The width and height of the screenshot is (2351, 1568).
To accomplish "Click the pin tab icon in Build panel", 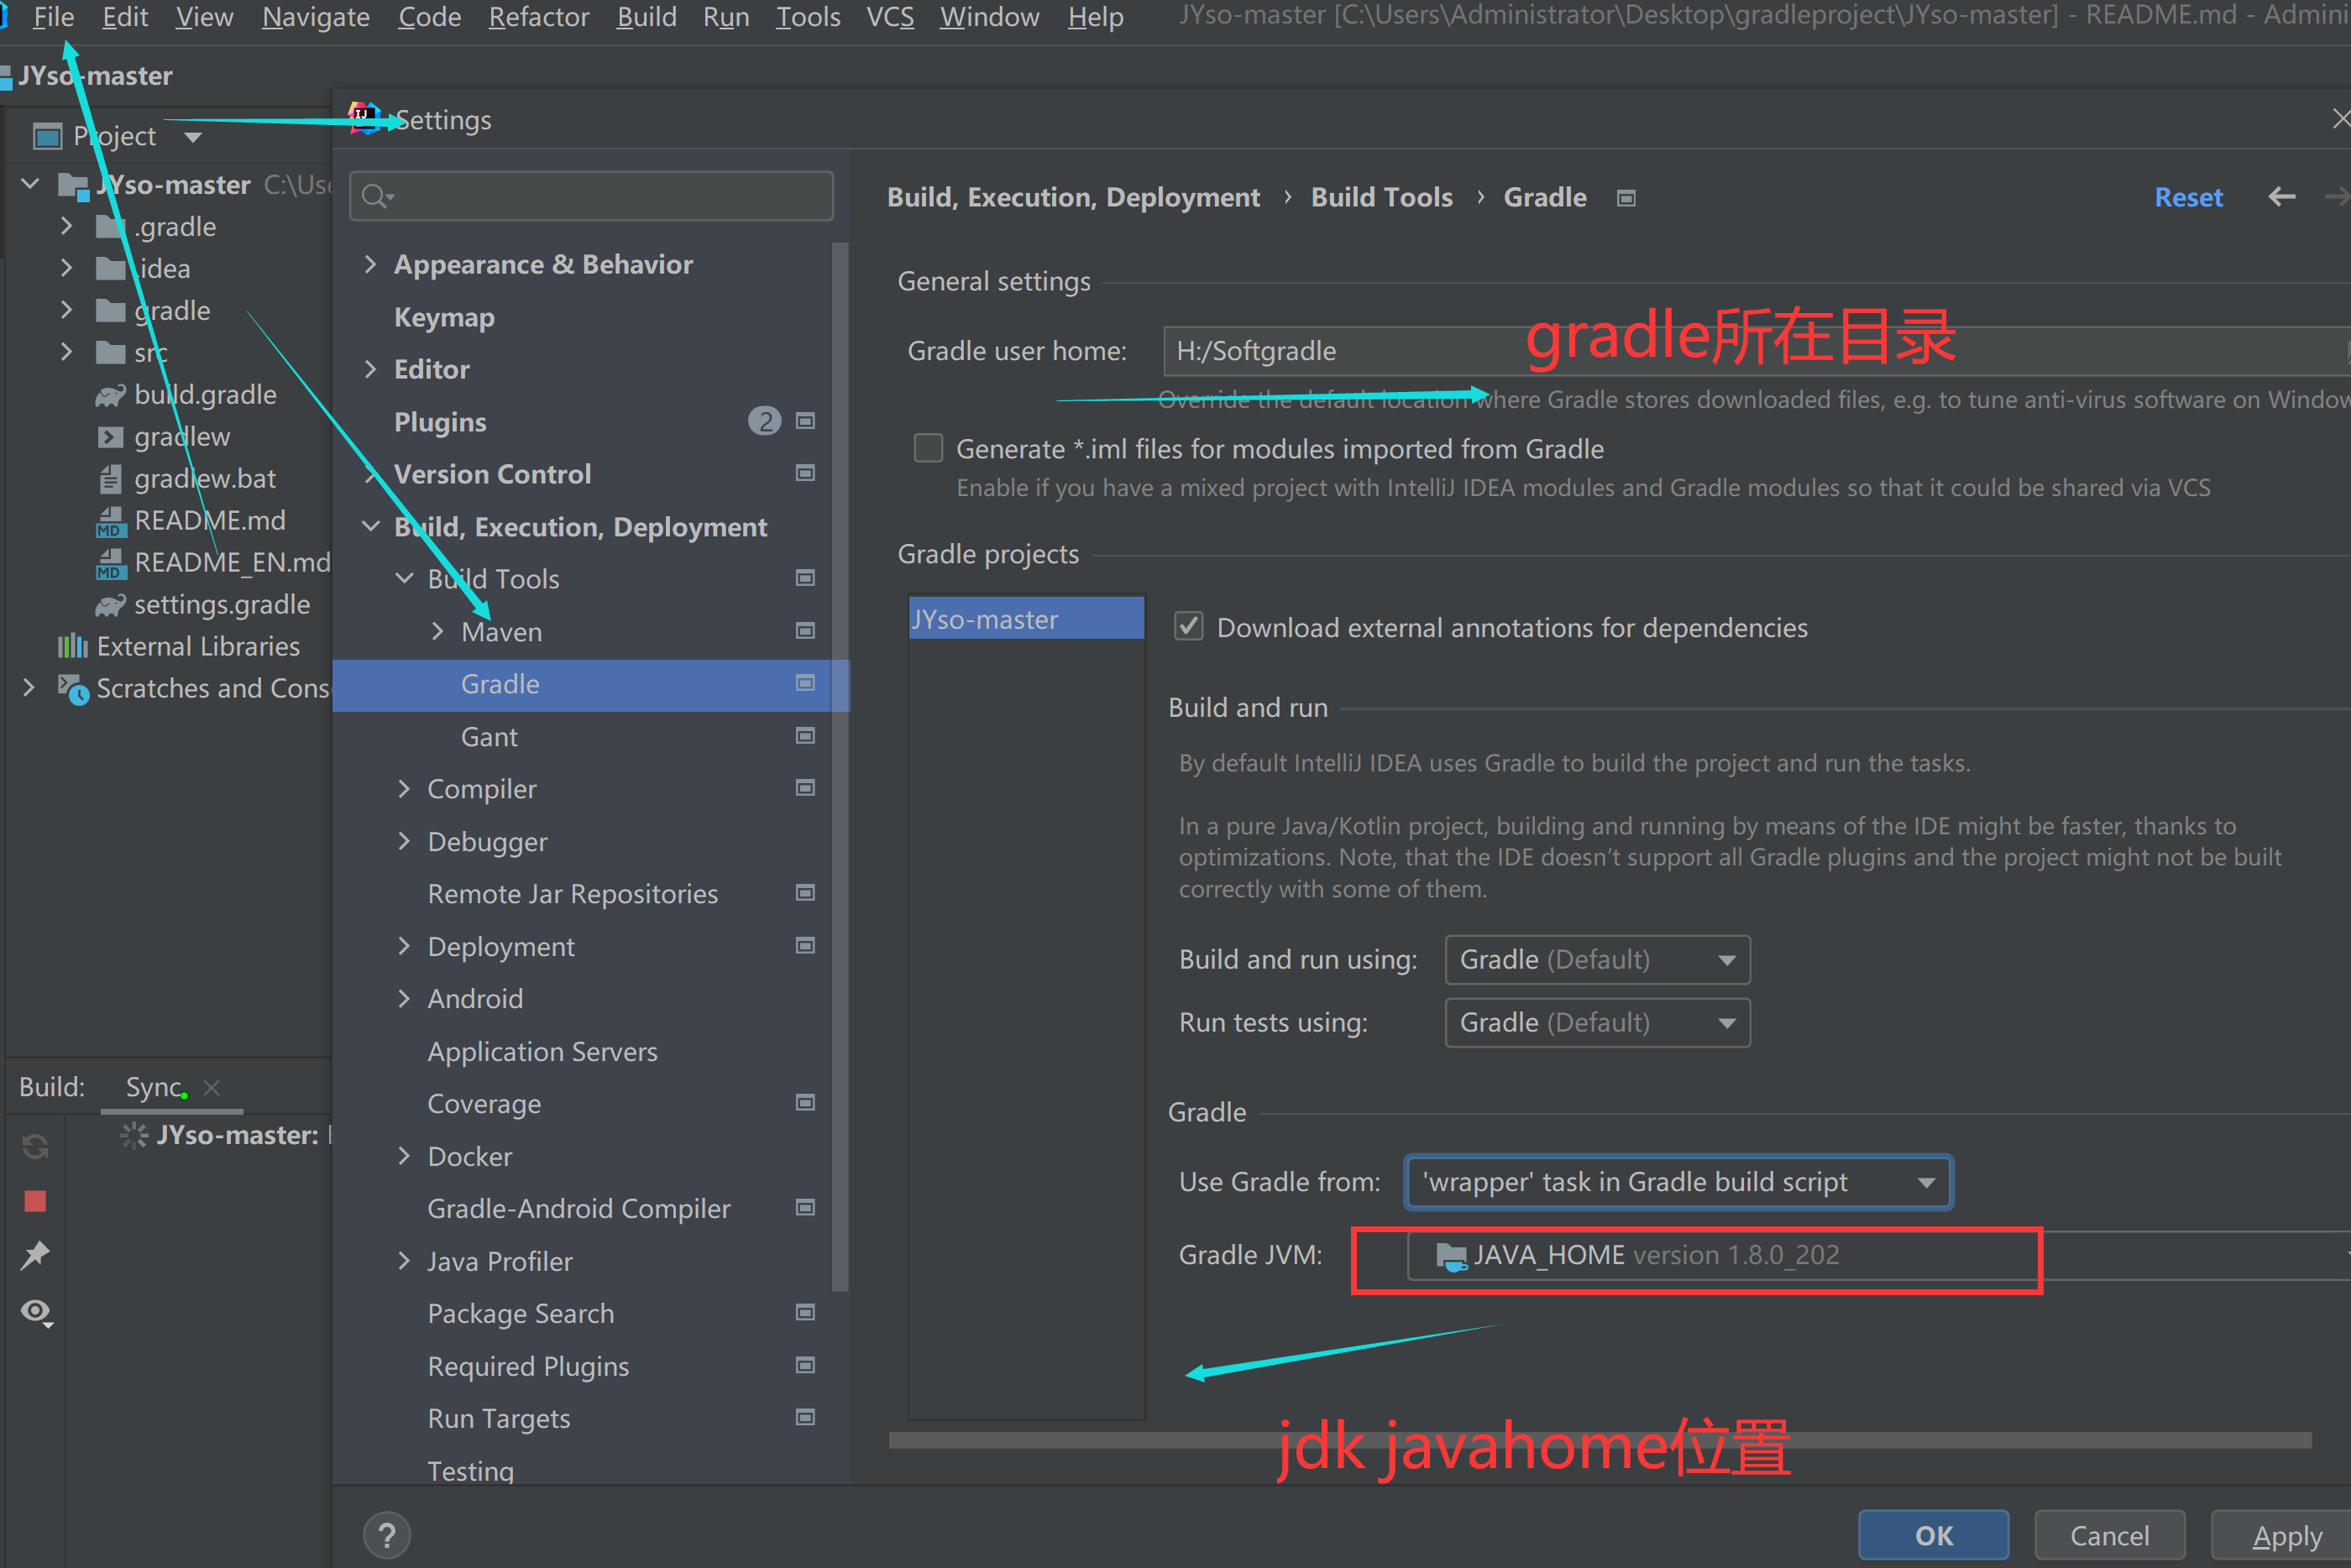I will (35, 1255).
